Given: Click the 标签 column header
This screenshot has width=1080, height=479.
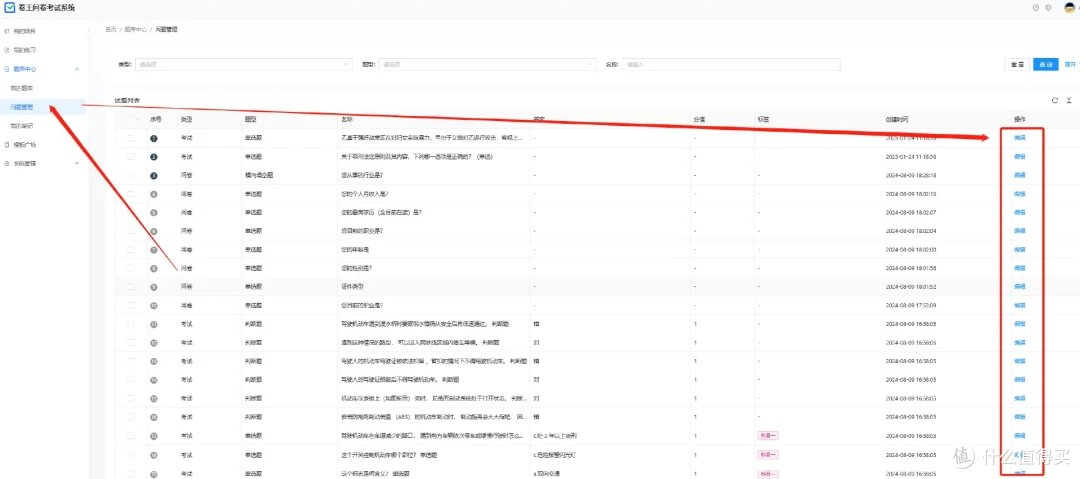Looking at the screenshot, I should click(x=763, y=120).
